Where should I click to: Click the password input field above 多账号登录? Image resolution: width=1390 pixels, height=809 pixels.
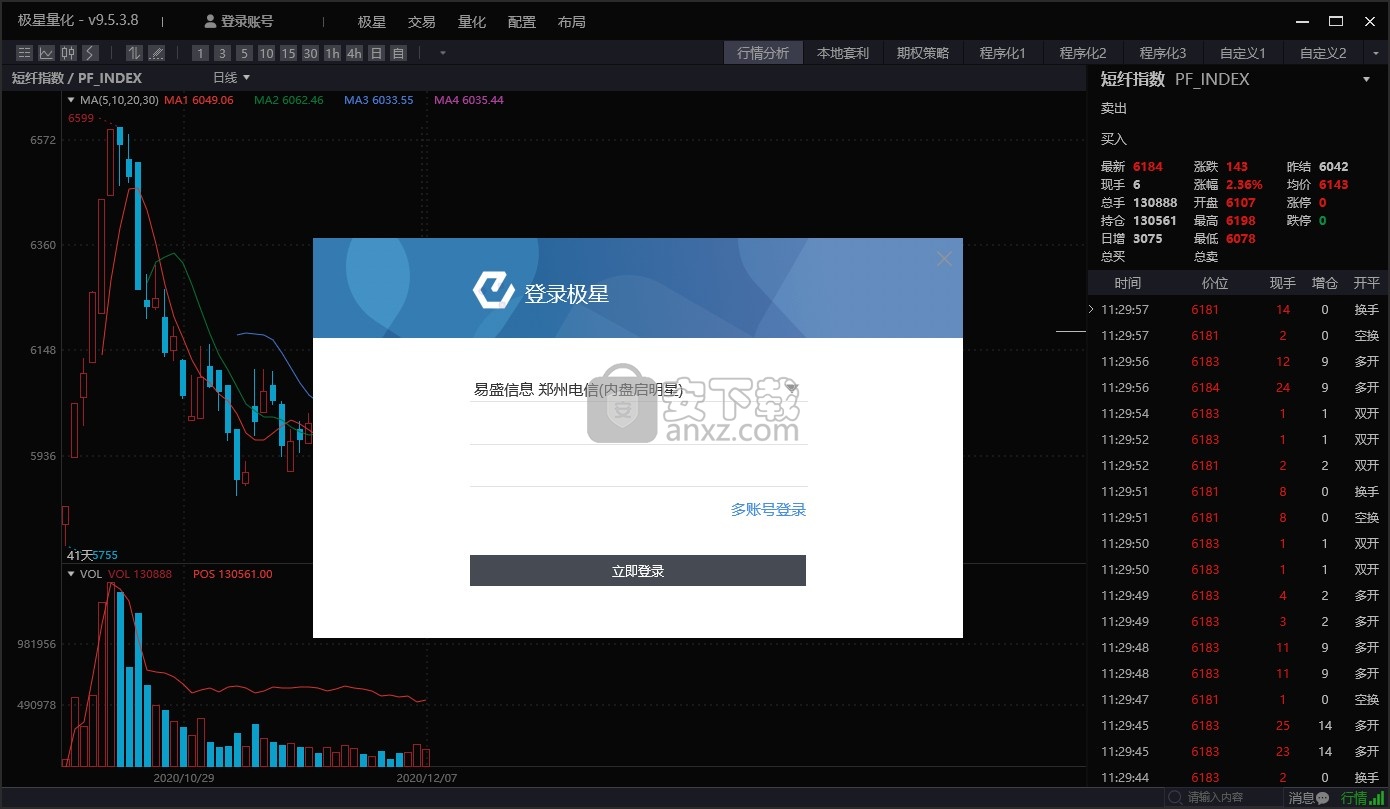638,470
